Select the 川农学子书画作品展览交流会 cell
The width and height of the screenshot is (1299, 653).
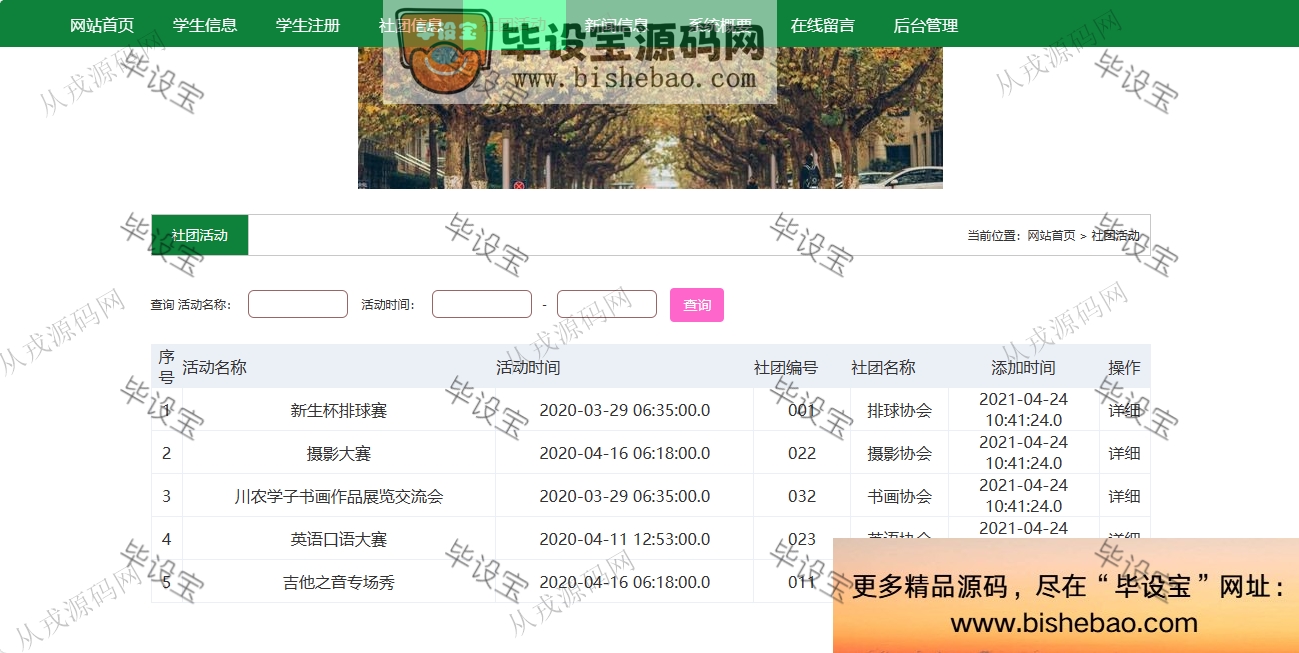click(339, 496)
